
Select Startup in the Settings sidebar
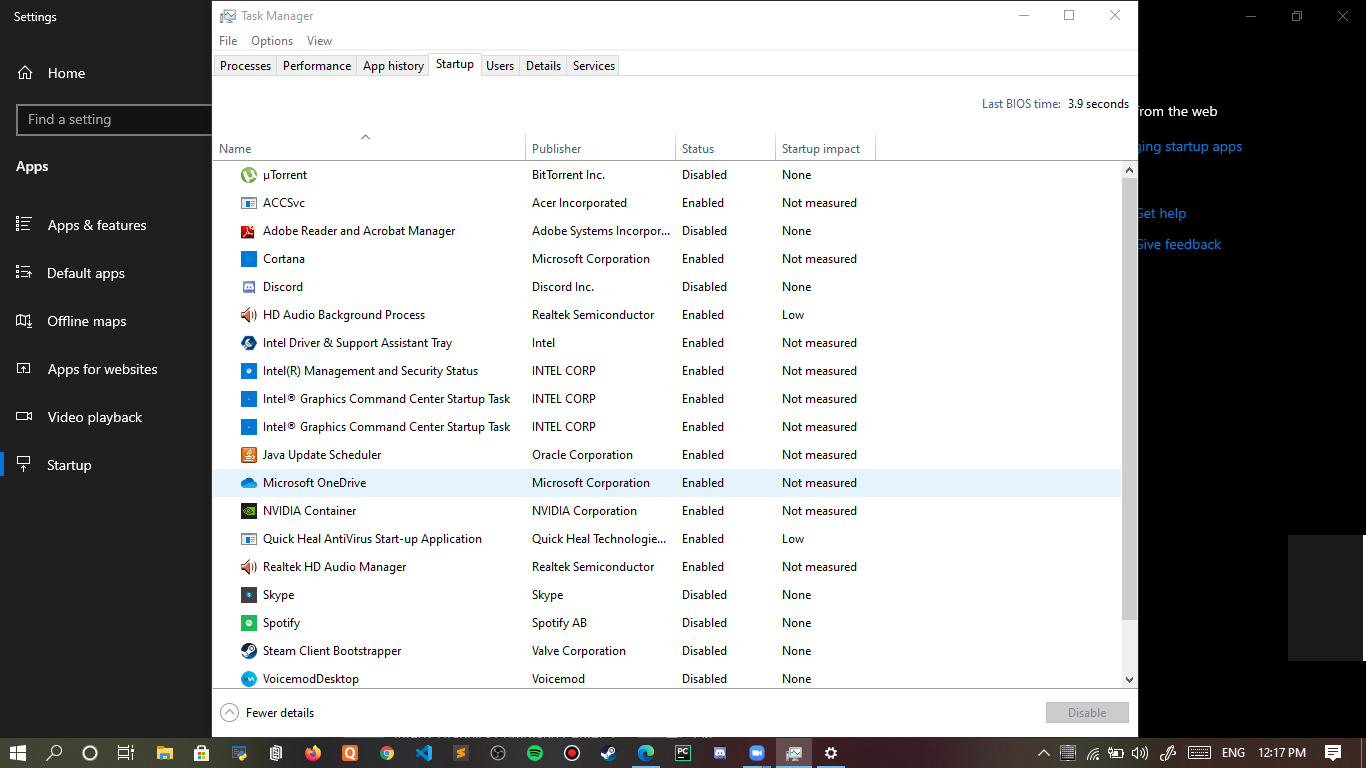[x=68, y=465]
